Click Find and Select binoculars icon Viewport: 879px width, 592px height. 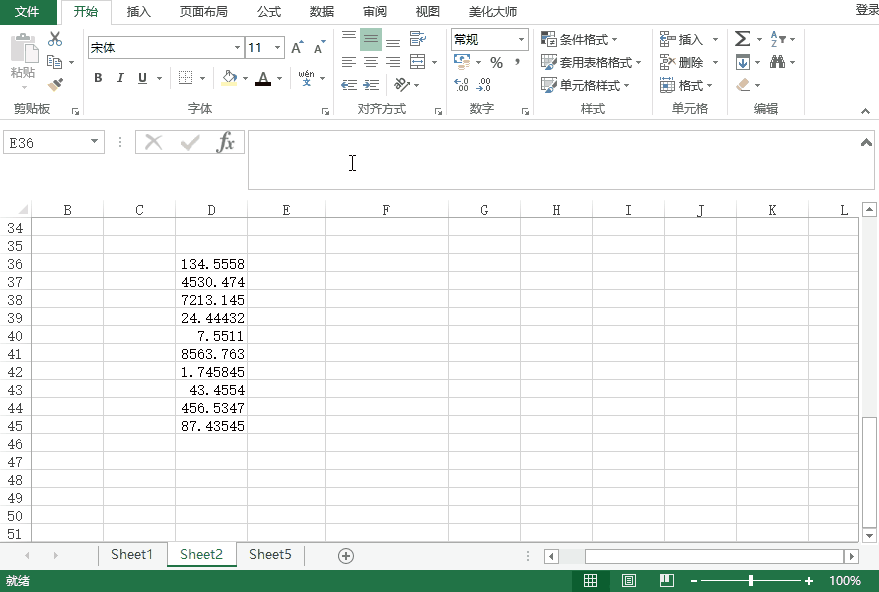[778, 62]
